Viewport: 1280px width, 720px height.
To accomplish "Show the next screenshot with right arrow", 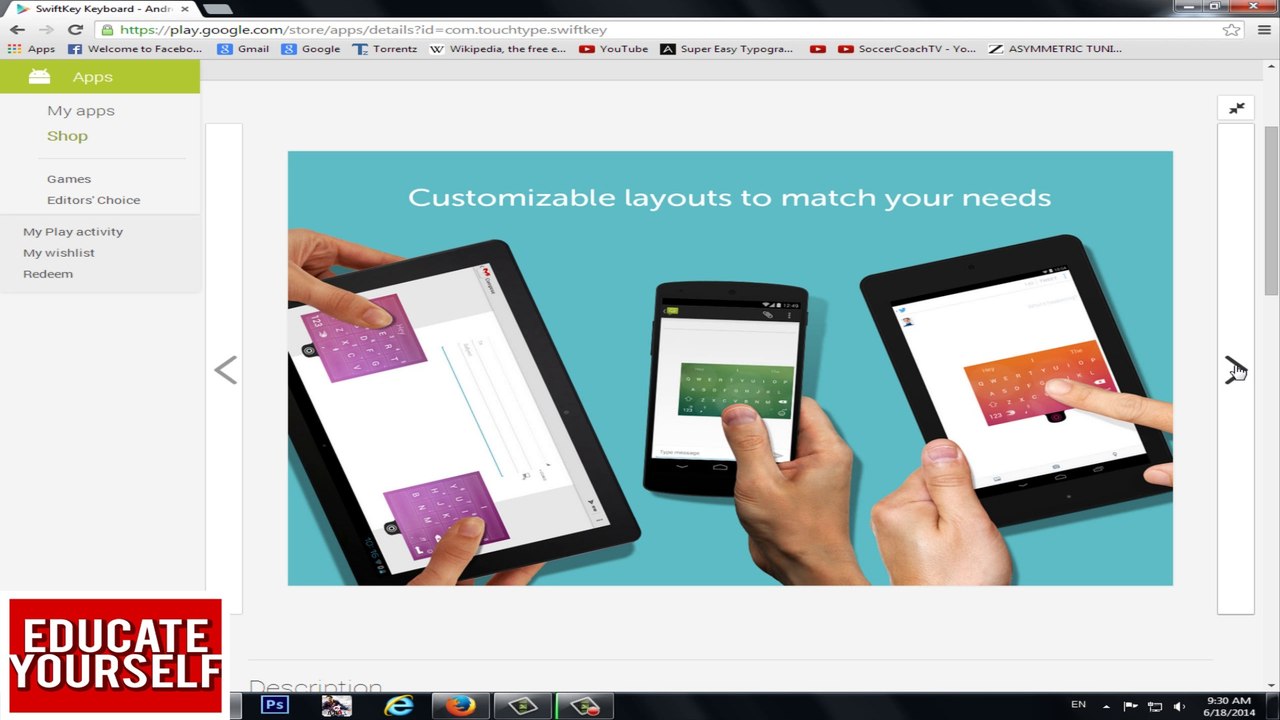I will click(x=1236, y=370).
